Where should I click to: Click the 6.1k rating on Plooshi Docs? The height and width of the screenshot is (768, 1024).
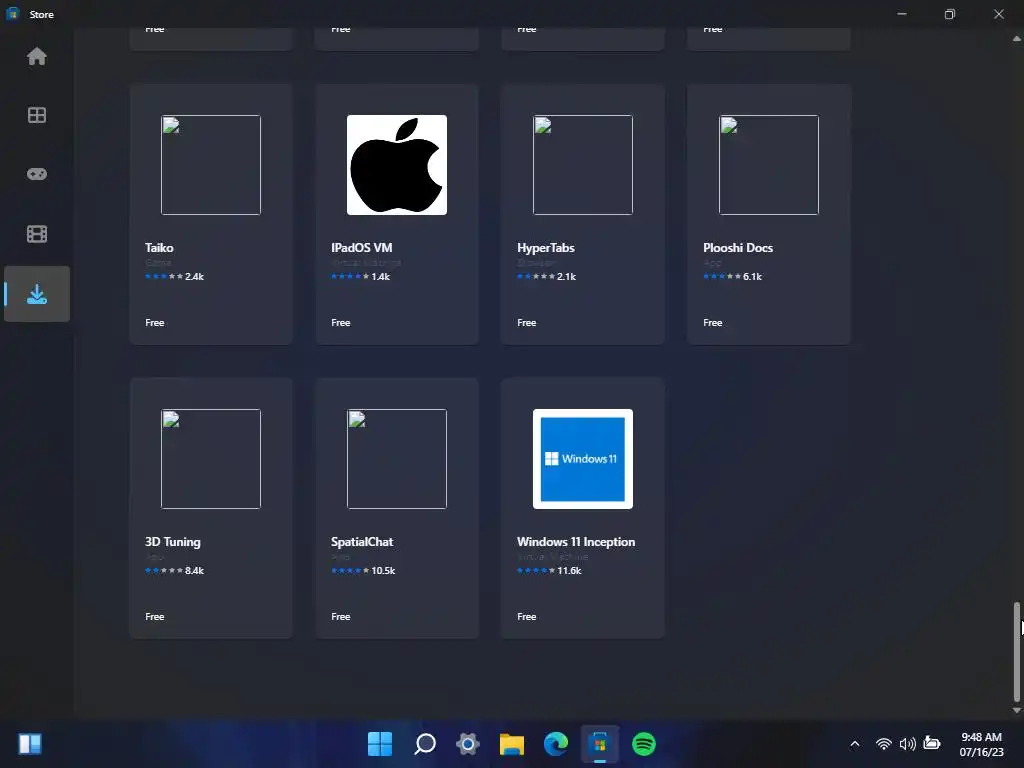752,277
